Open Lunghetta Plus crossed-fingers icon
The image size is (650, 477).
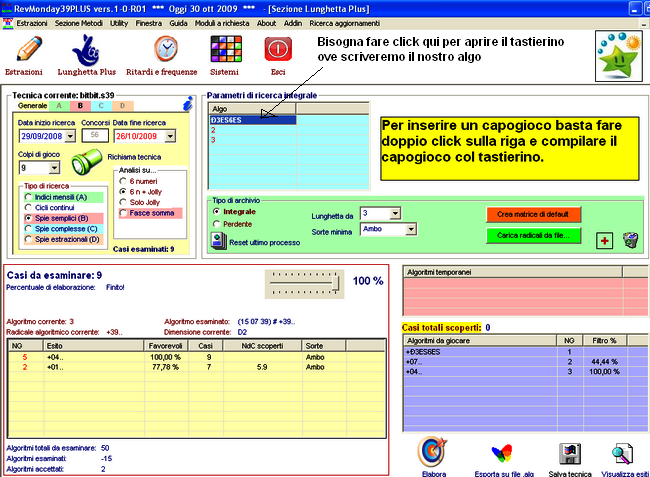(x=86, y=50)
